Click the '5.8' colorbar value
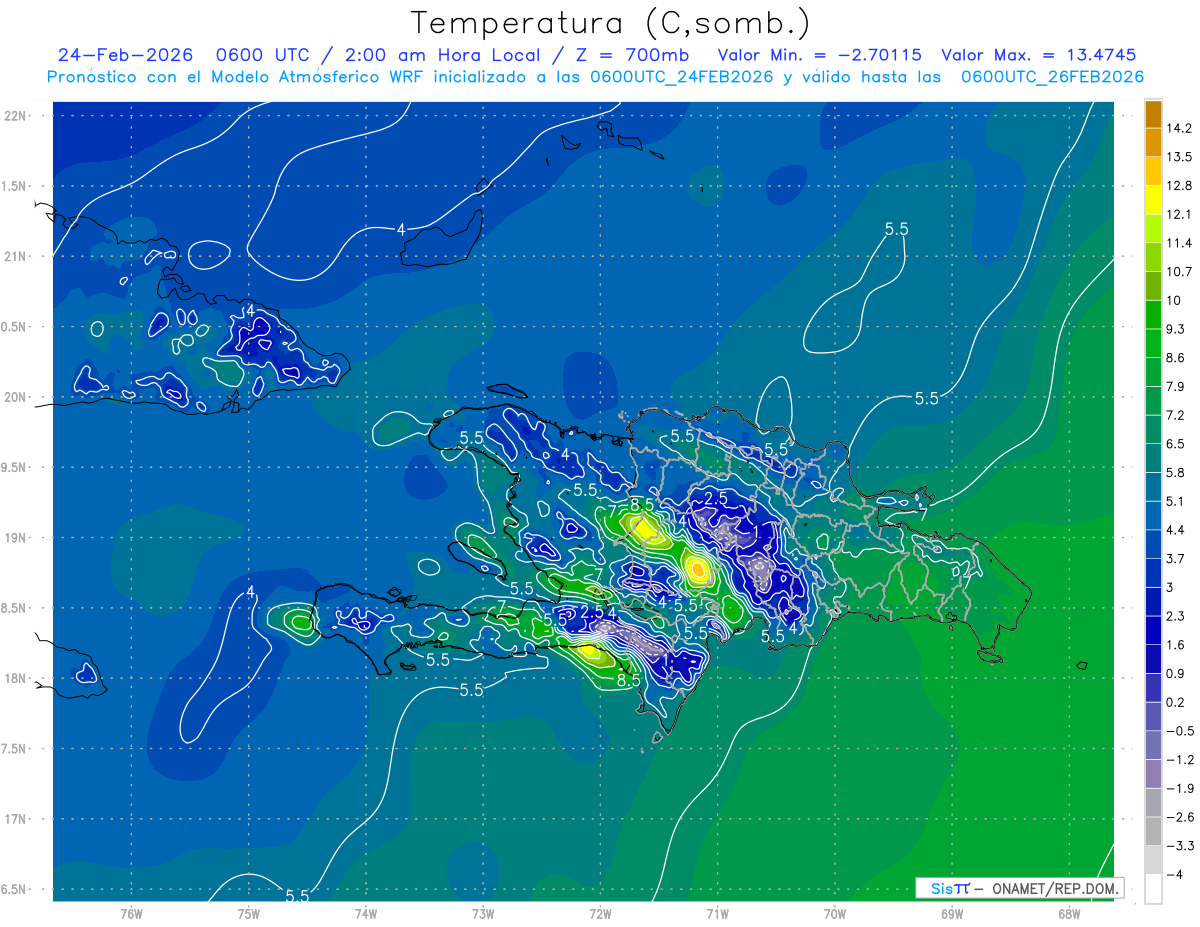This screenshot has height=927, width=1200. point(1176,472)
